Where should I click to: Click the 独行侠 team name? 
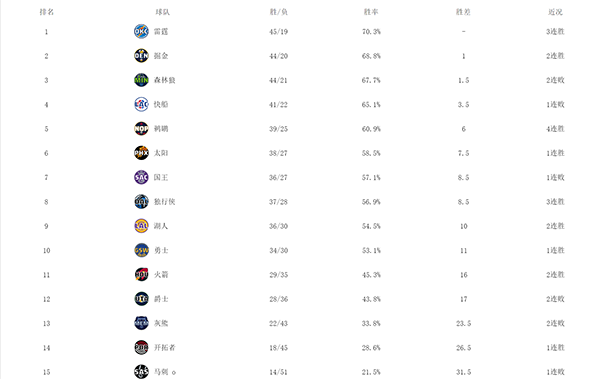point(165,202)
